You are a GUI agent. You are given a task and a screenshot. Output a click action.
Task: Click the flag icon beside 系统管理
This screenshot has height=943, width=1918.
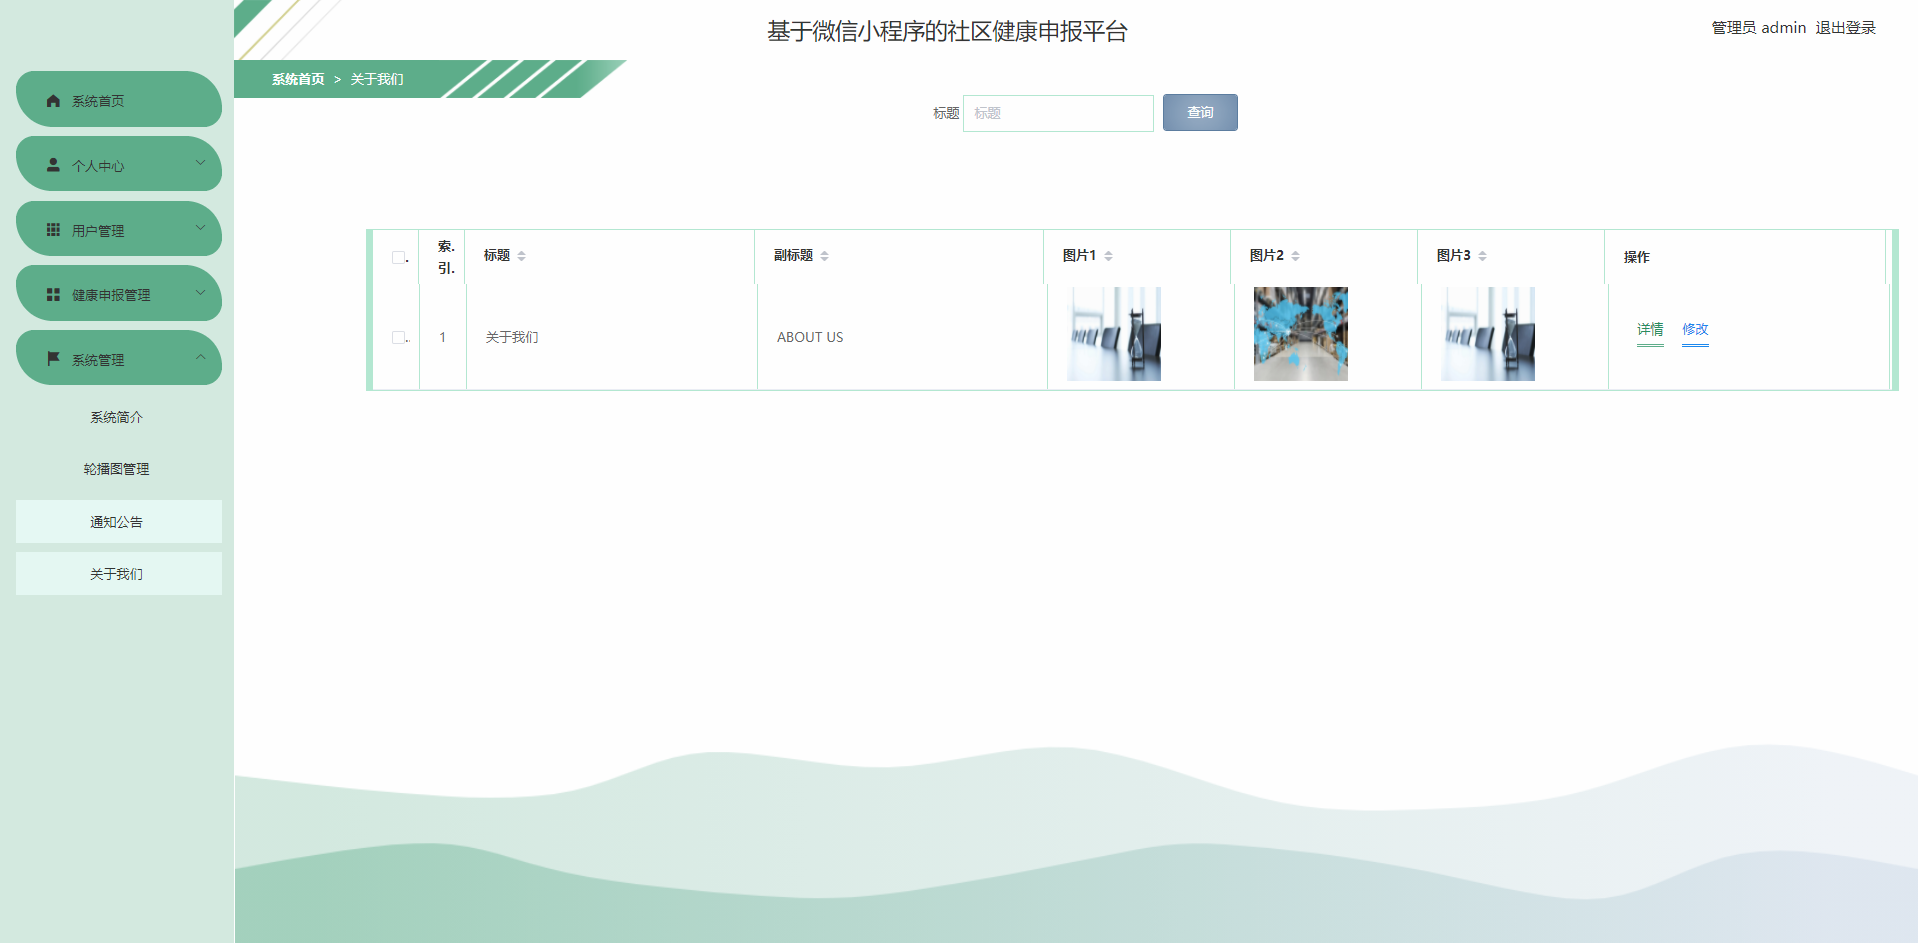point(54,358)
